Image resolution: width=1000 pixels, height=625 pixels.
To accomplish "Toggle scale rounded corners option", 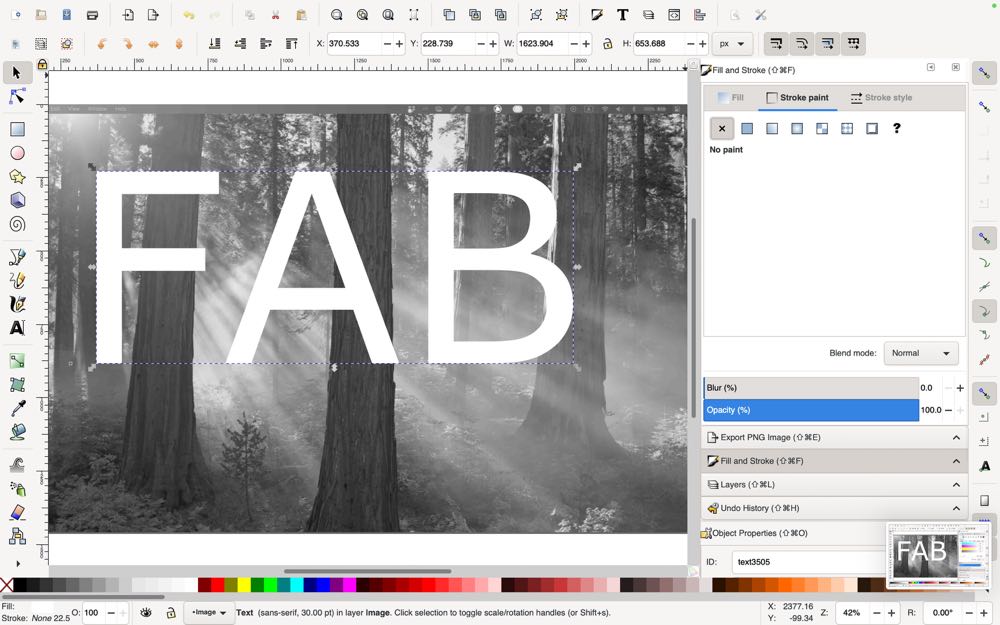I will coord(802,43).
